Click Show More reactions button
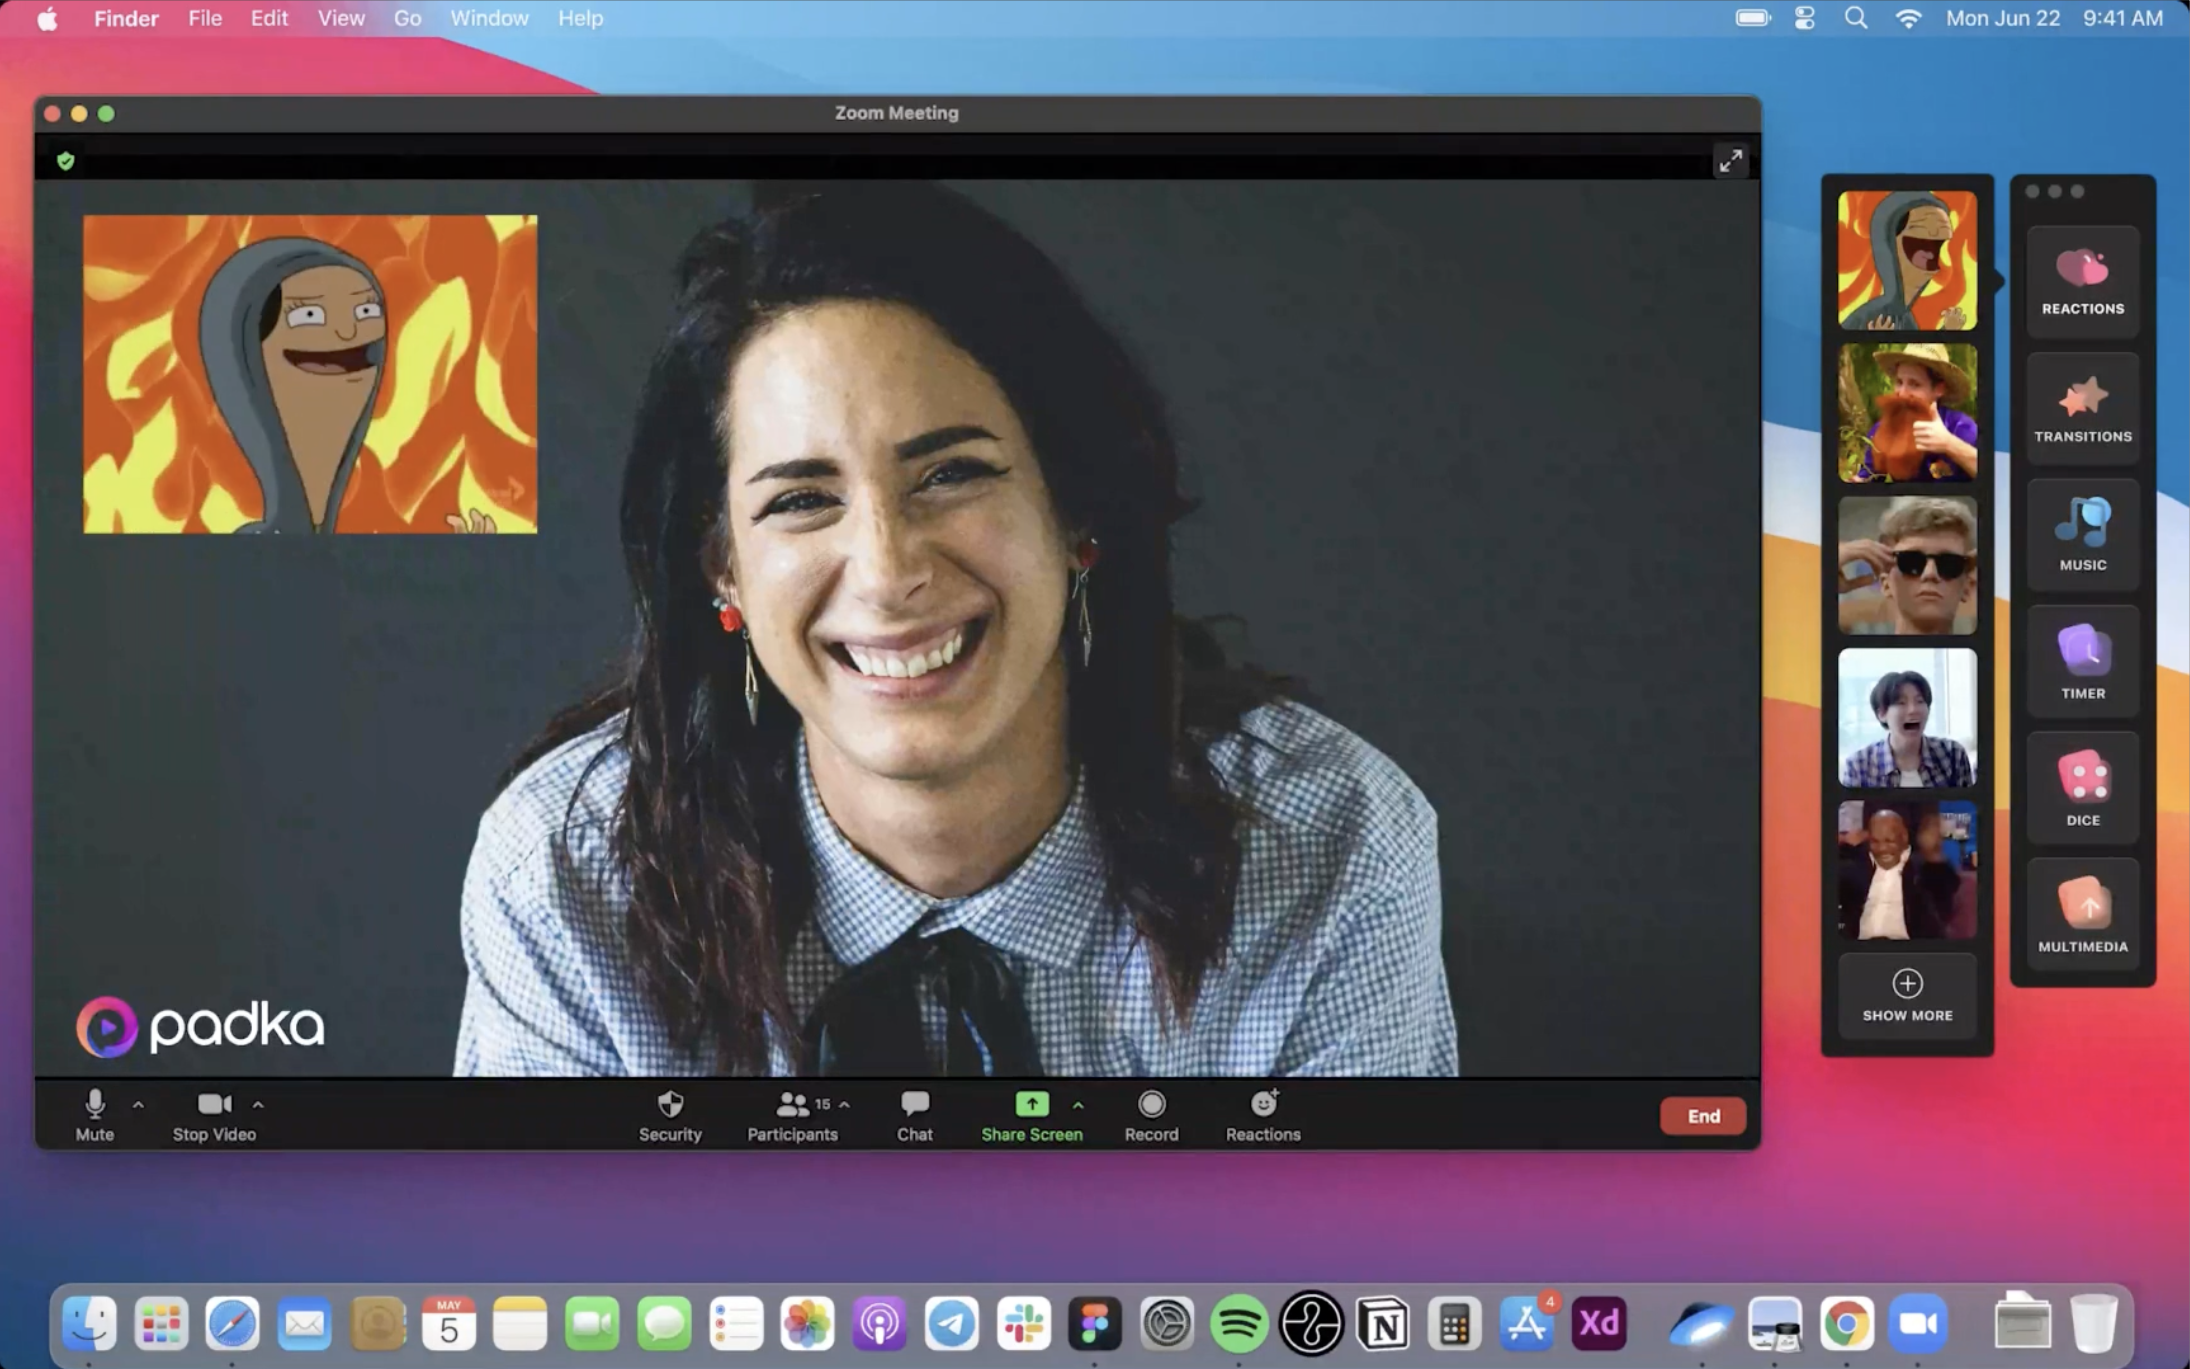 (1907, 996)
